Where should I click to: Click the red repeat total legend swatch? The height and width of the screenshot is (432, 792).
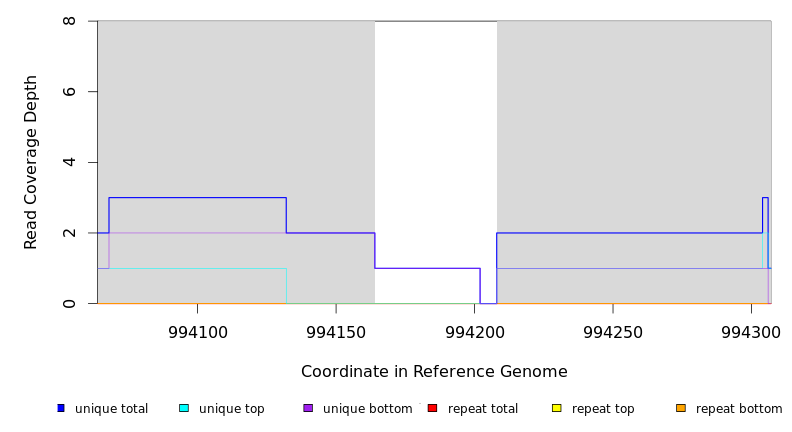pyautogui.click(x=432, y=408)
